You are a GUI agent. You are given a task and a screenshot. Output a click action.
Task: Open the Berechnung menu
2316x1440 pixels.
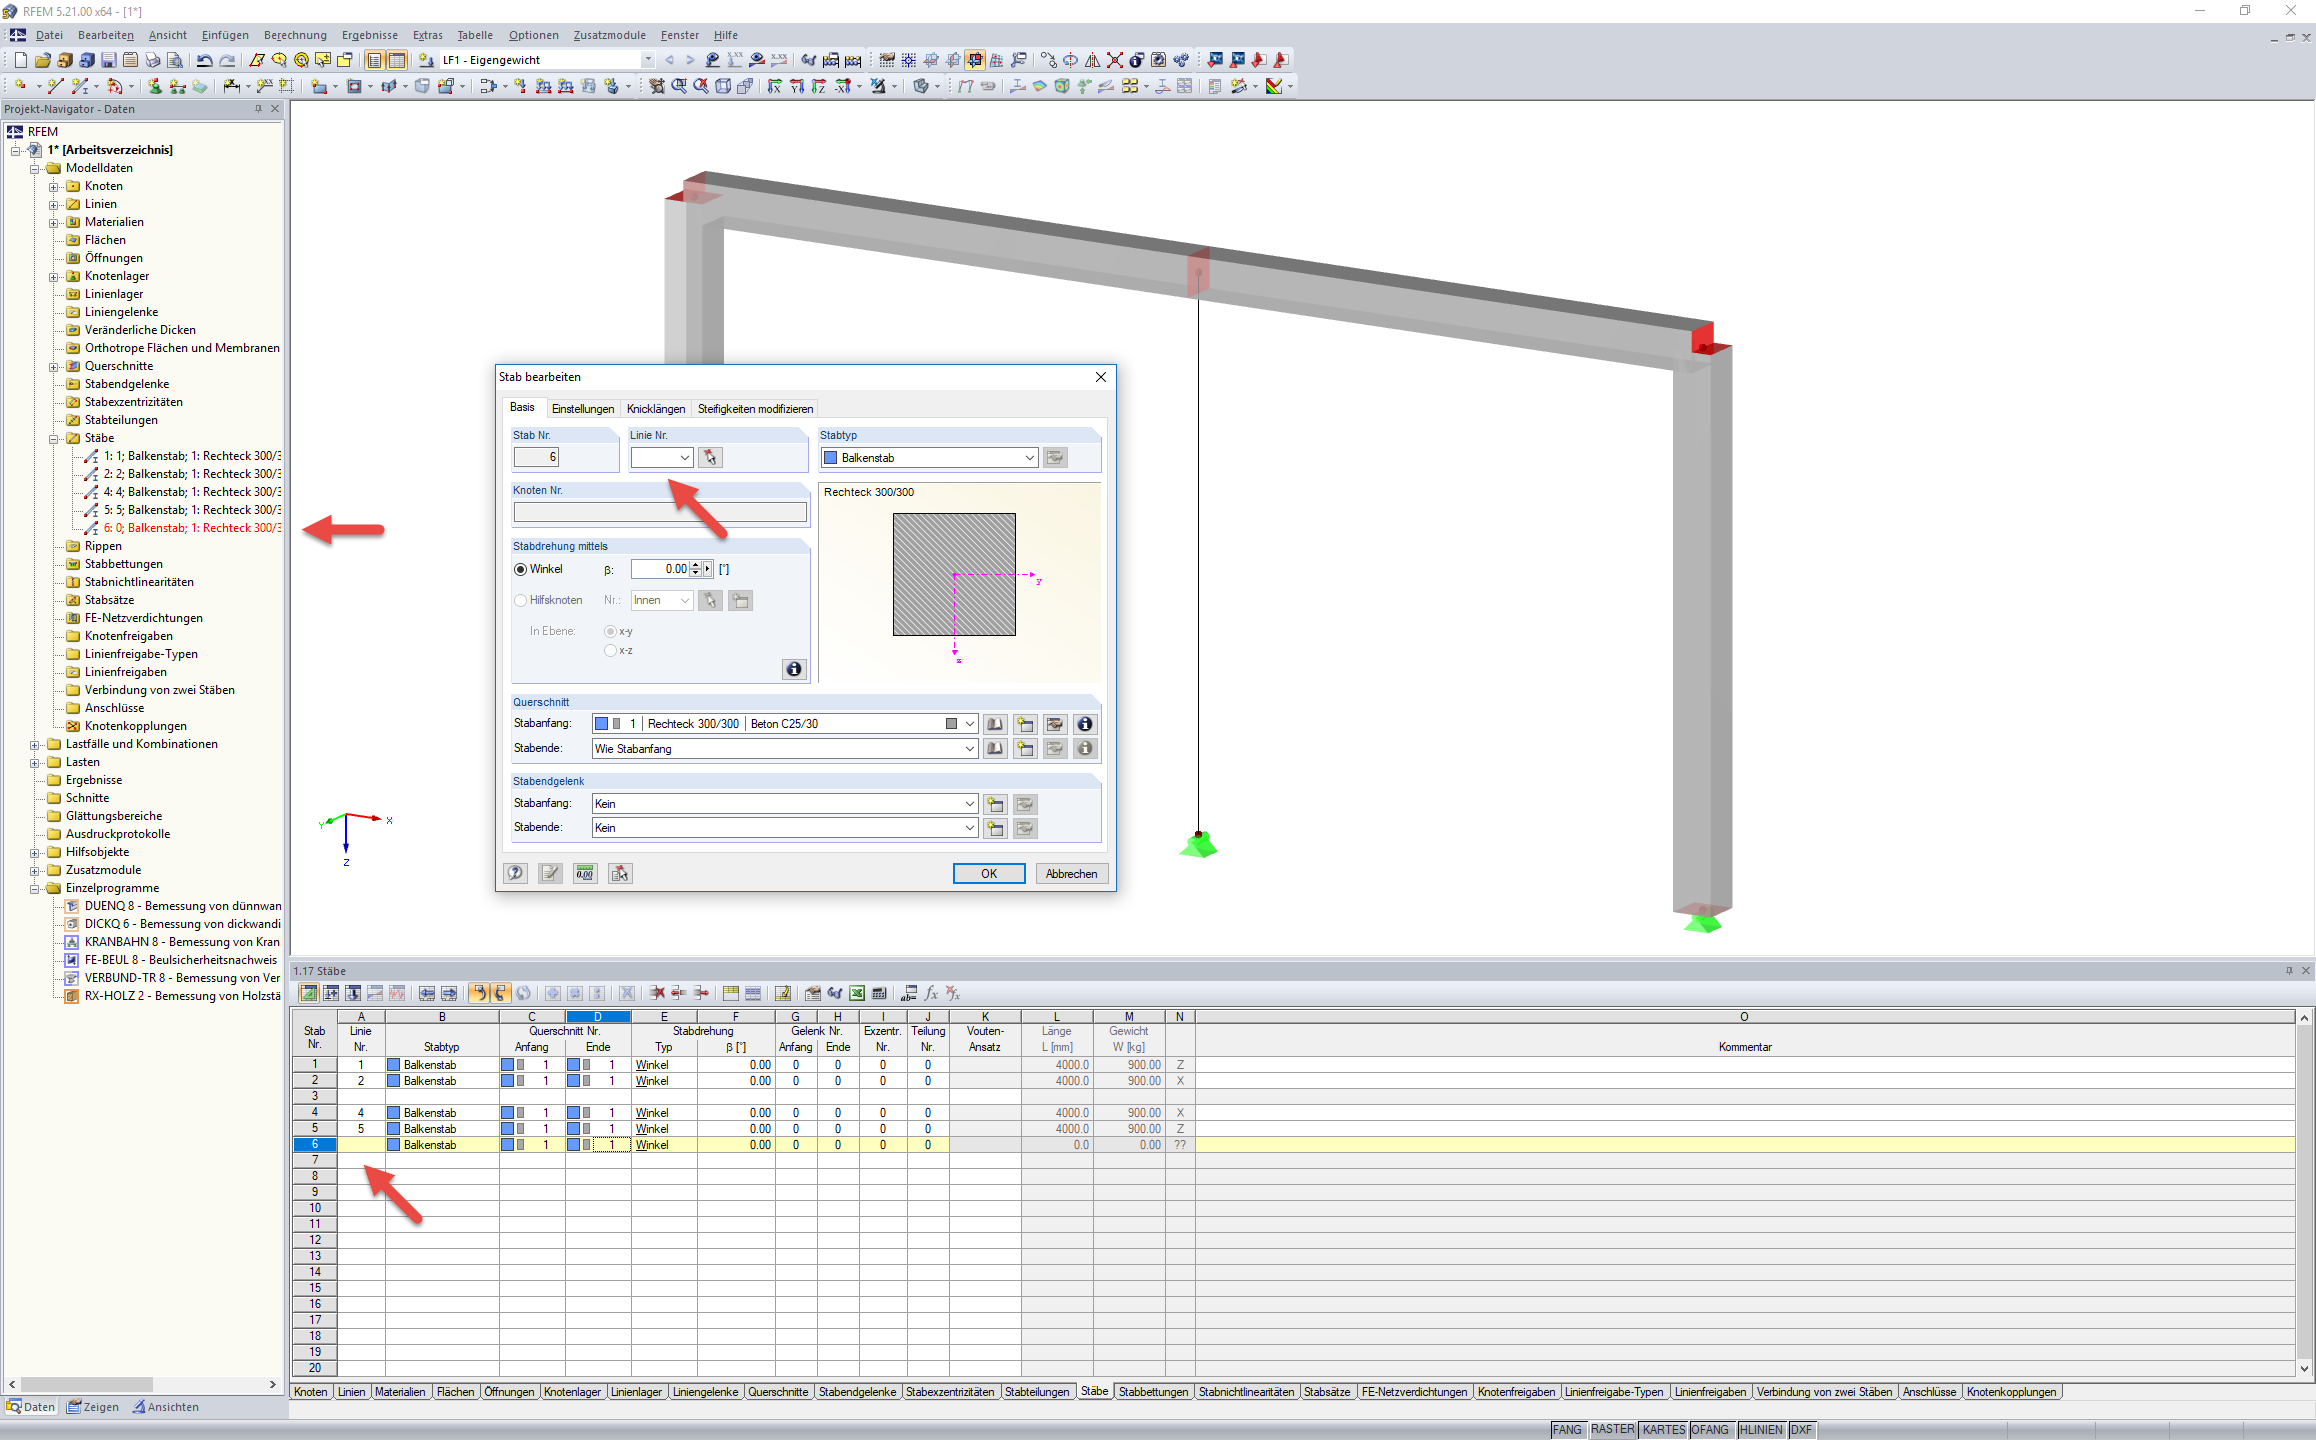click(x=295, y=35)
